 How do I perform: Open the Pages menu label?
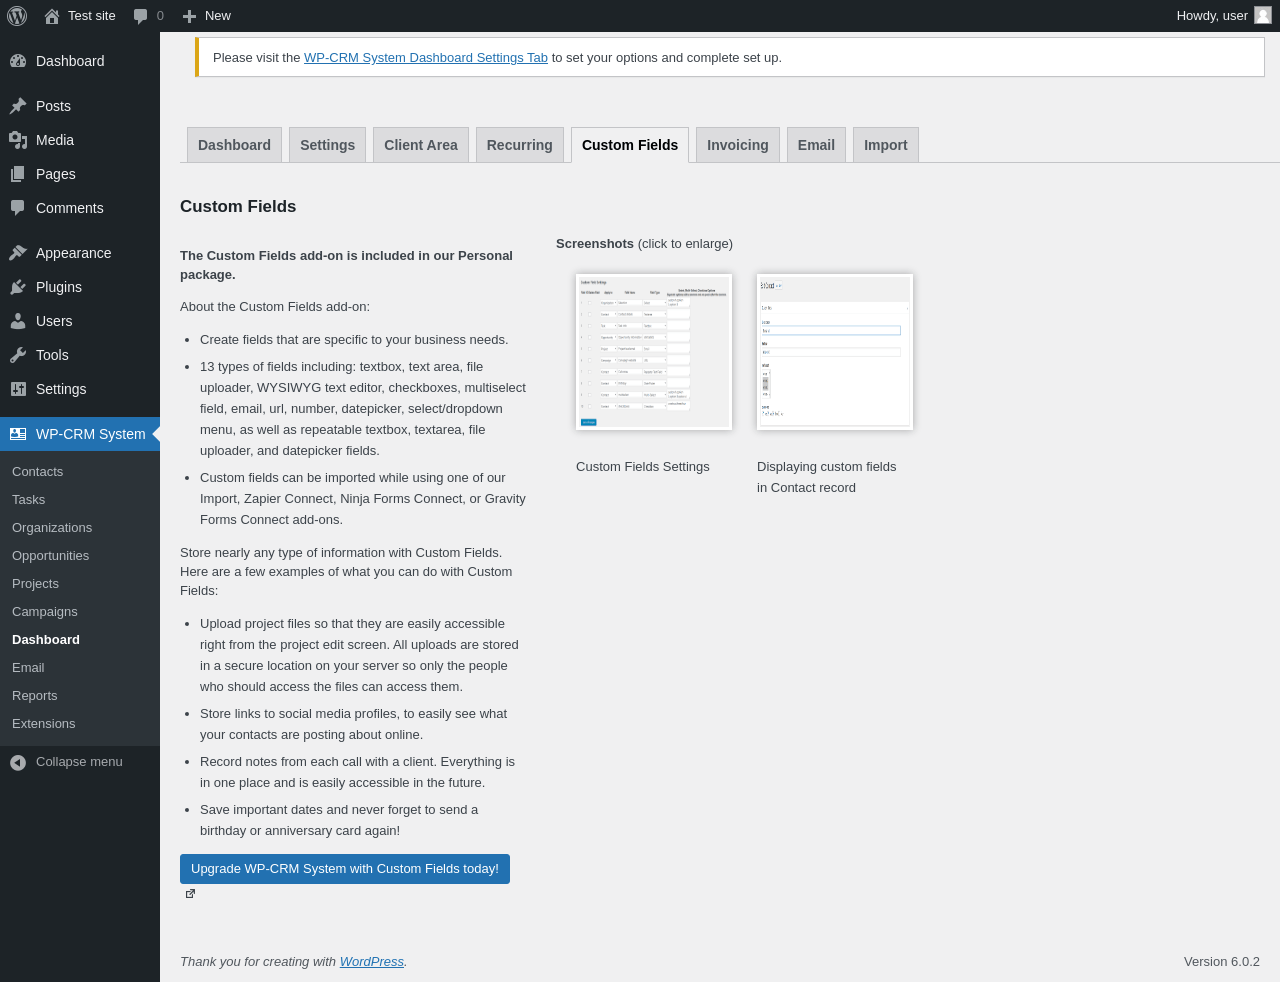tap(56, 174)
